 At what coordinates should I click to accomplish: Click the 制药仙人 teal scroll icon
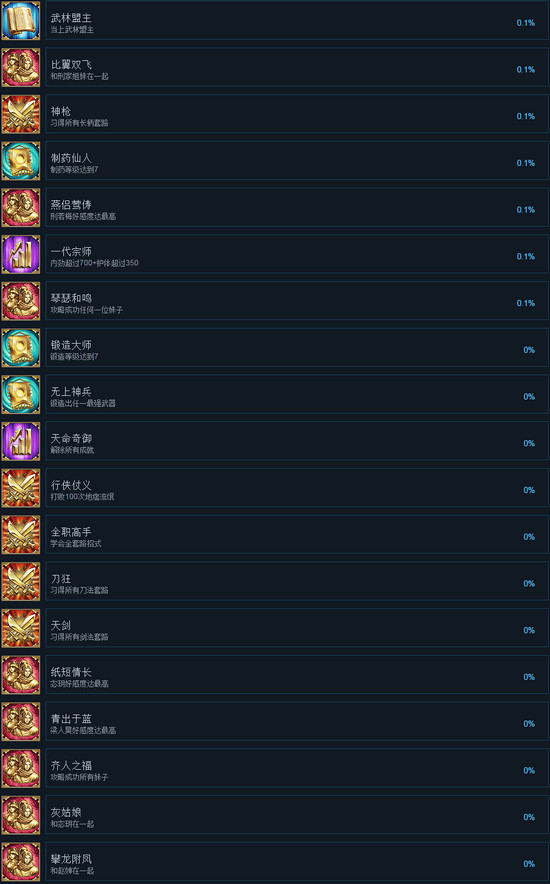(x=21, y=161)
